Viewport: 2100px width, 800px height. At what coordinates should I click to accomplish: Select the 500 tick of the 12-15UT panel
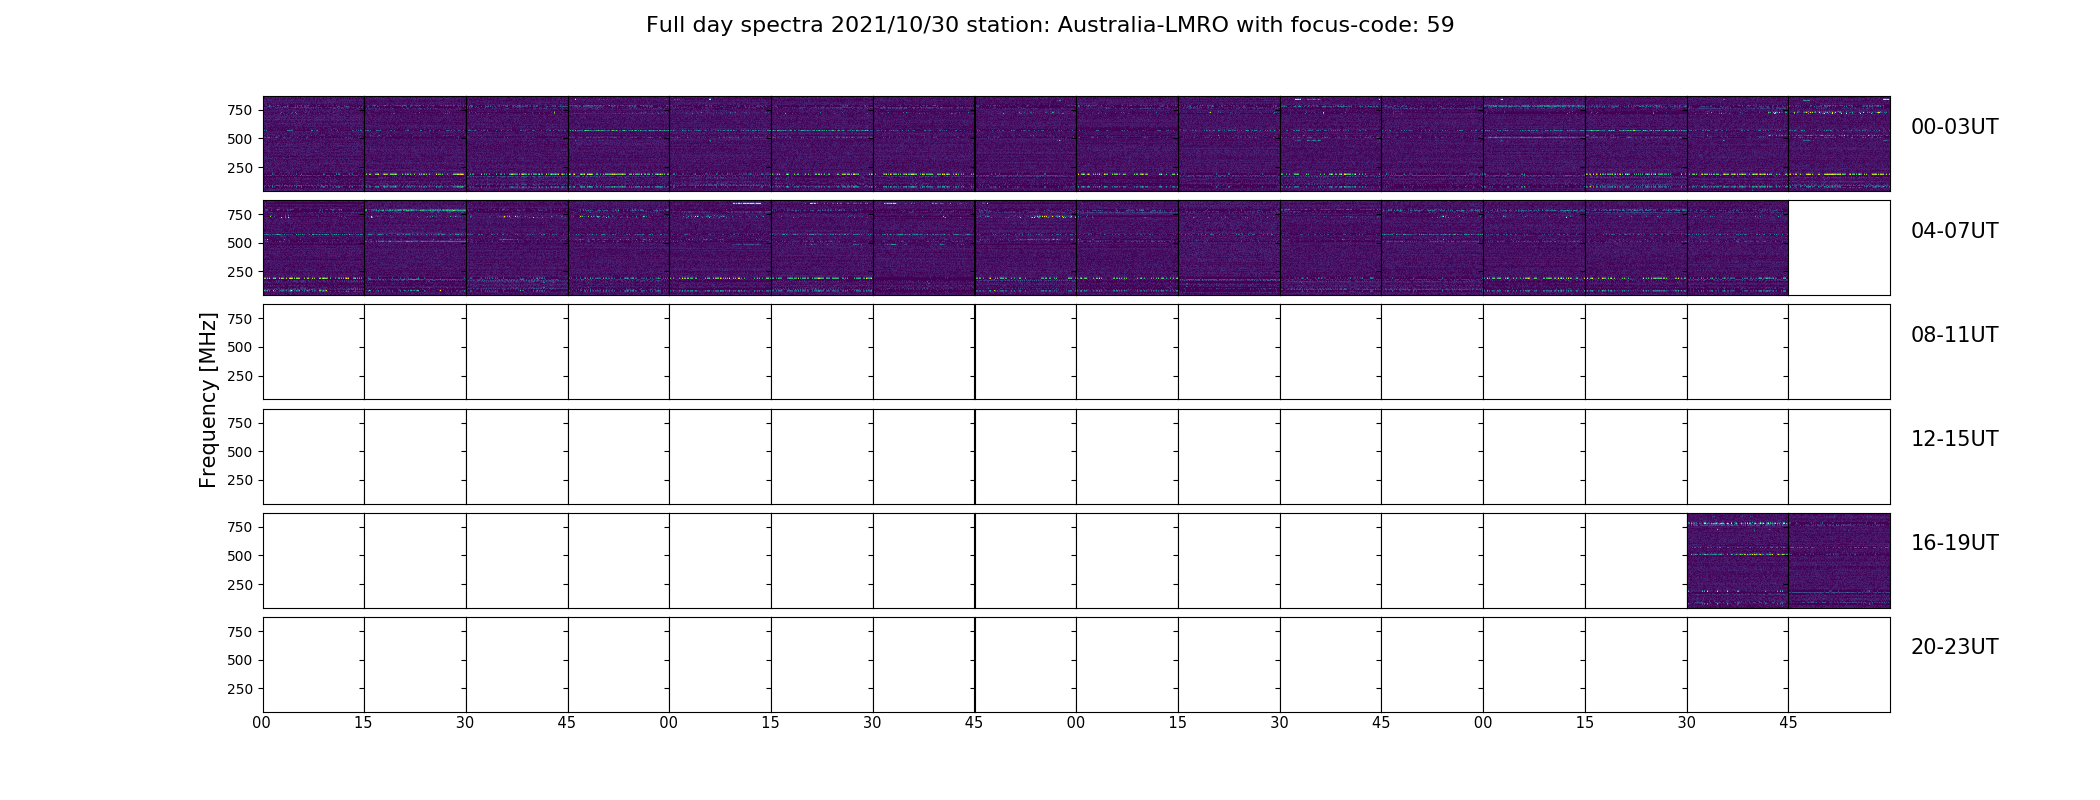(240, 452)
